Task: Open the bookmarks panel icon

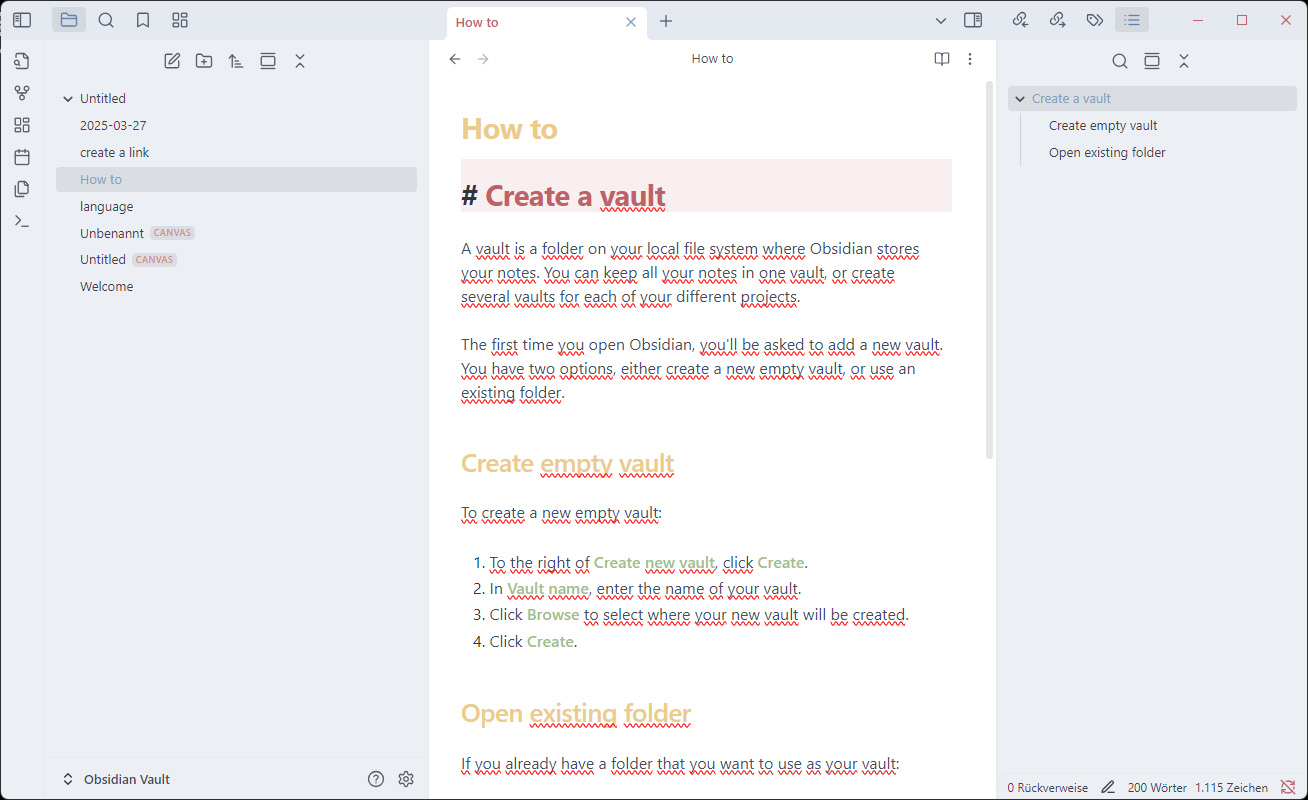Action: 143,20
